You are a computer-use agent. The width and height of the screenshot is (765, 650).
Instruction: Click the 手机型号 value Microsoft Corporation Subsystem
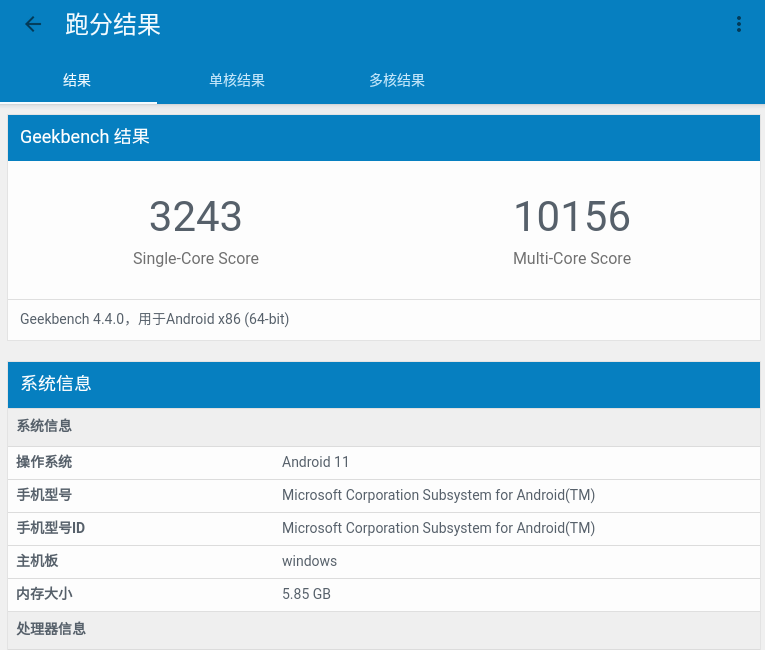(438, 495)
